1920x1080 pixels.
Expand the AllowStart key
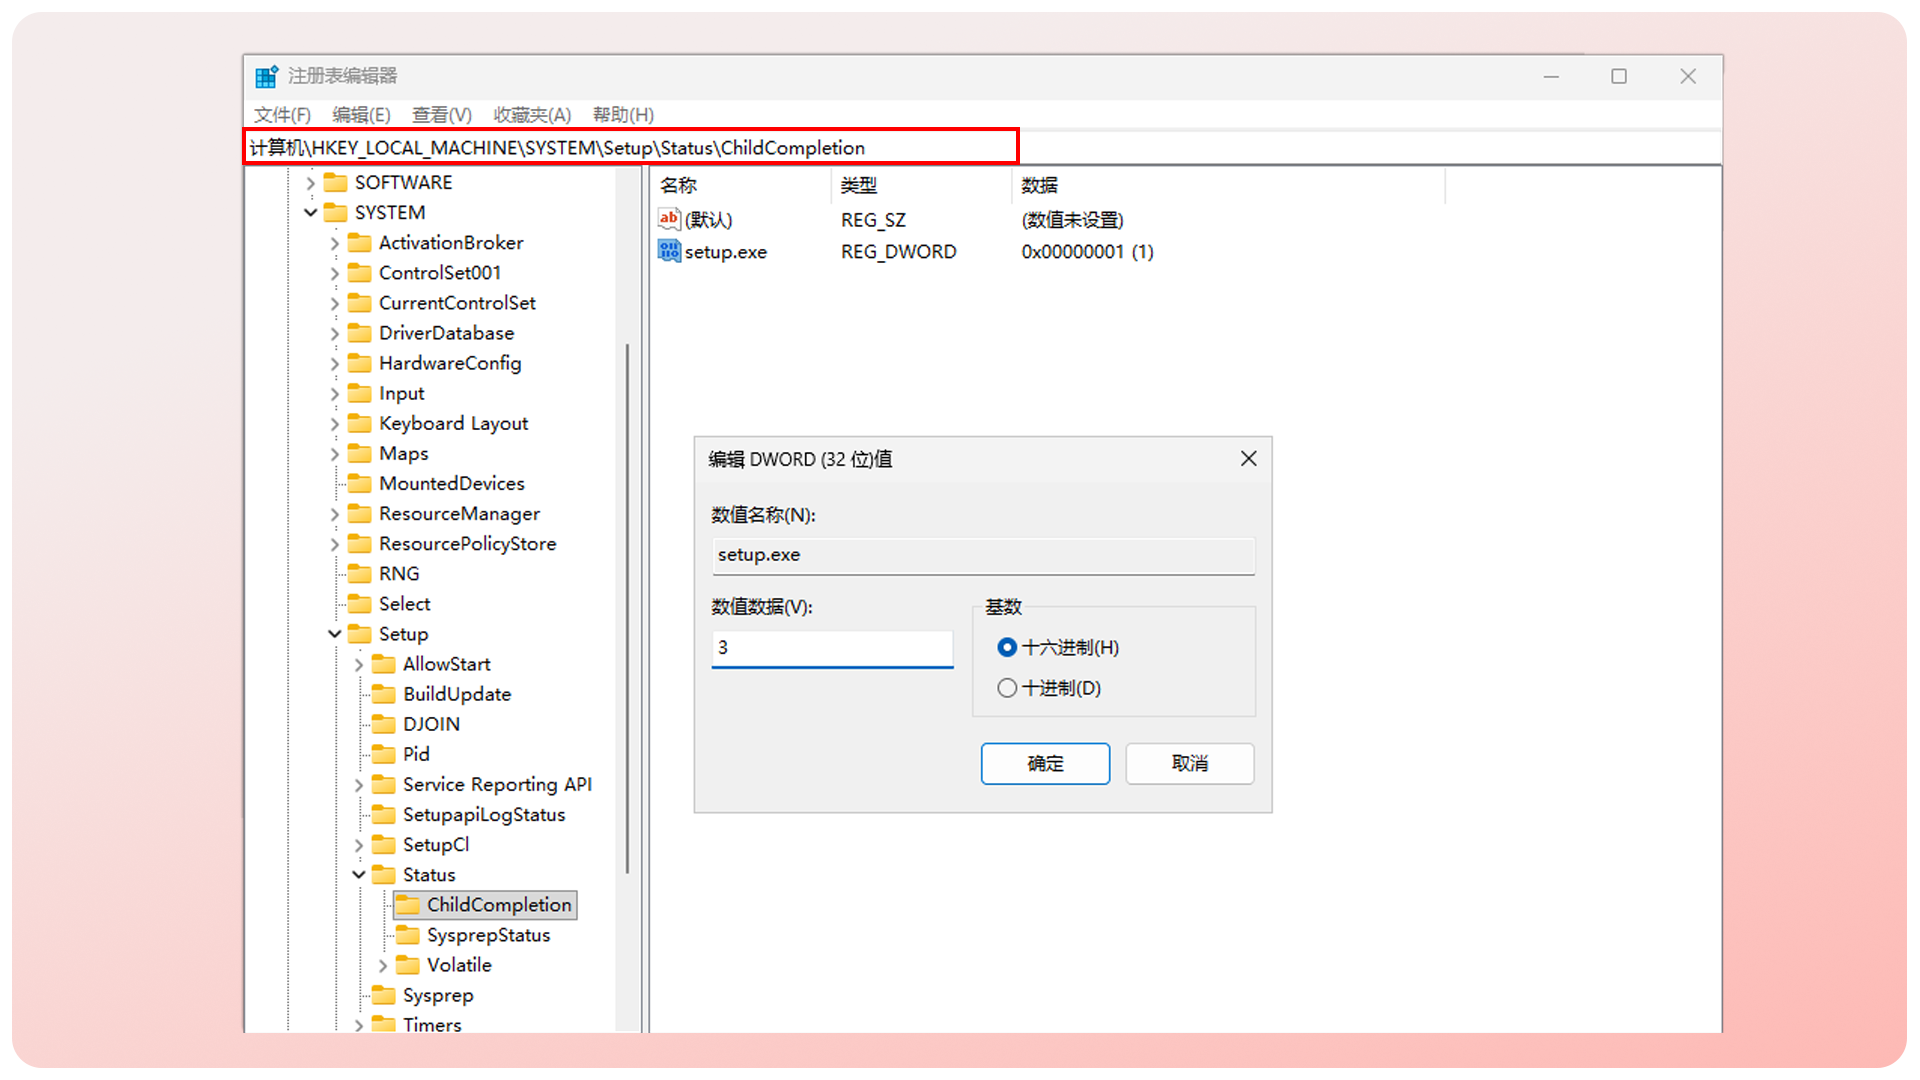[359, 665]
